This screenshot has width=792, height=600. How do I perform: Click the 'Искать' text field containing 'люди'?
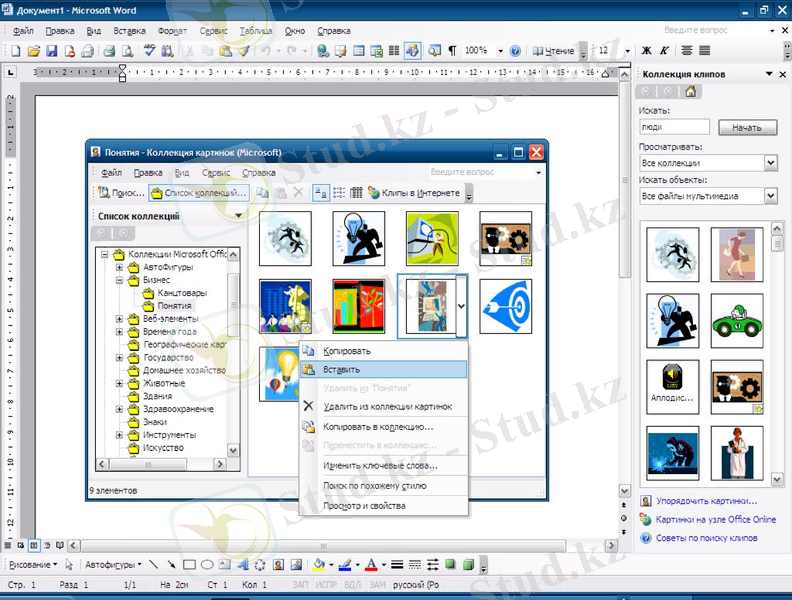pyautogui.click(x=673, y=127)
